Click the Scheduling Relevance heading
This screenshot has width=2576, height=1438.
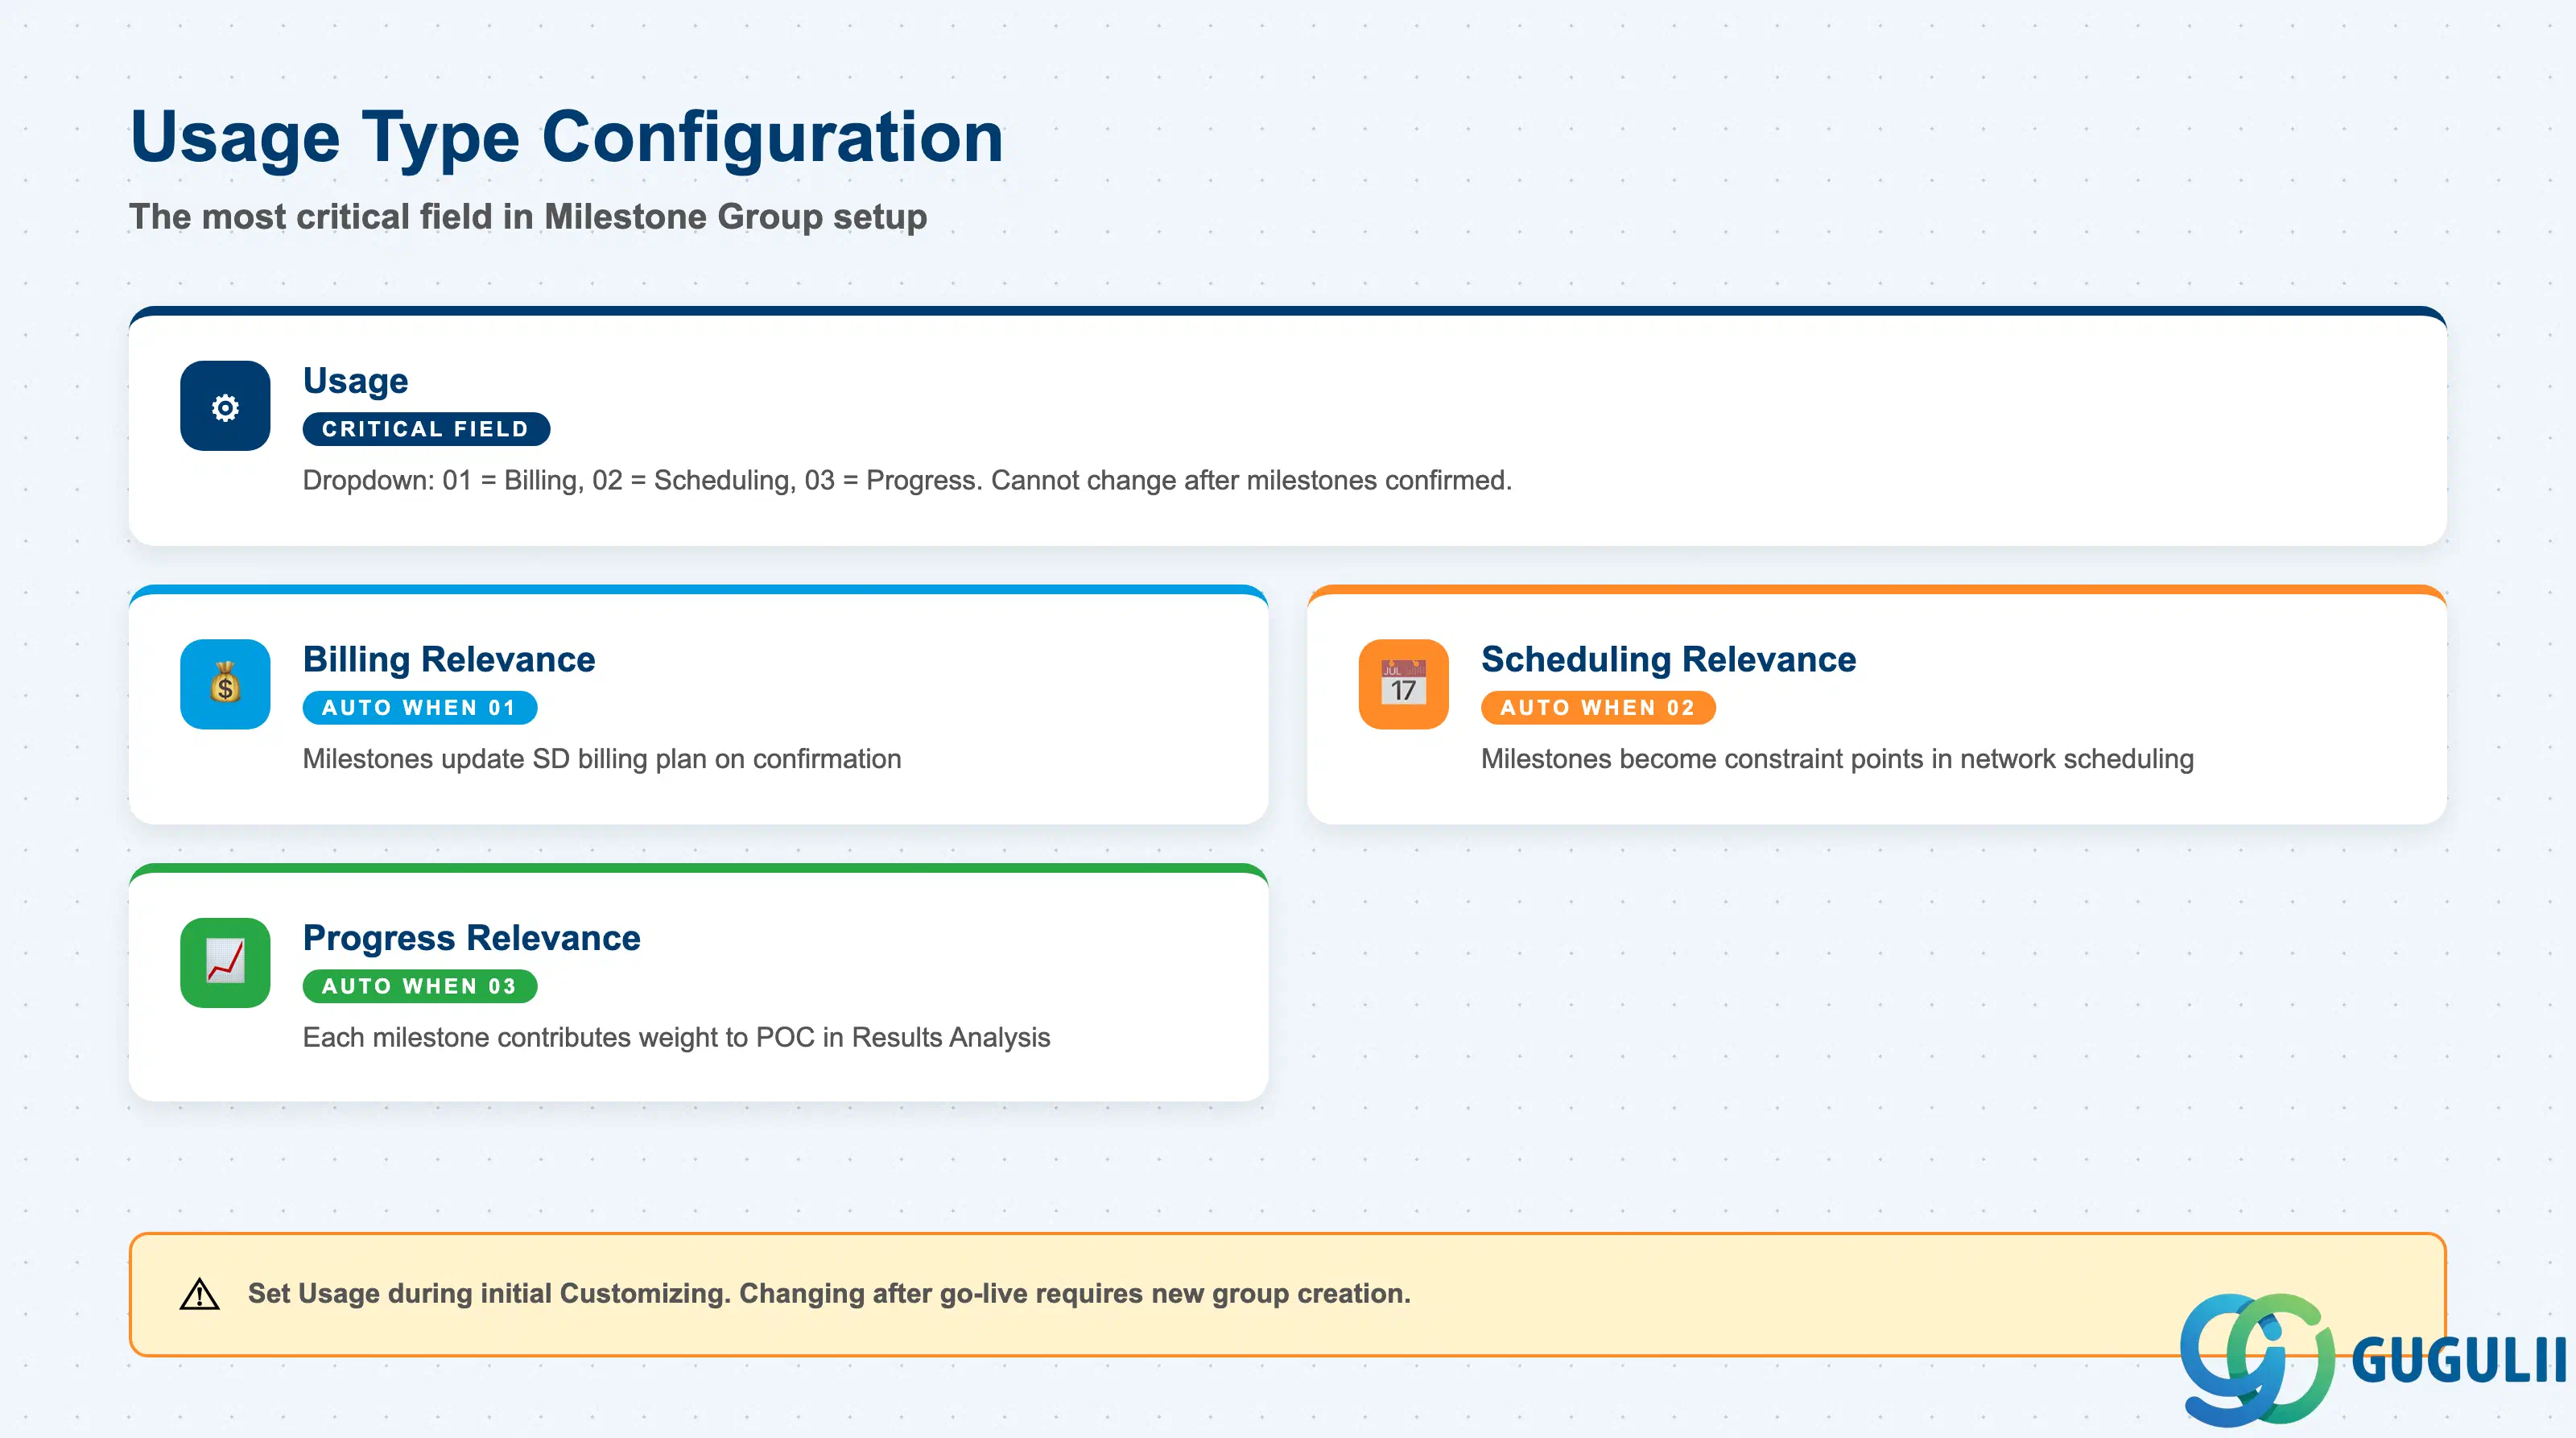(1668, 660)
